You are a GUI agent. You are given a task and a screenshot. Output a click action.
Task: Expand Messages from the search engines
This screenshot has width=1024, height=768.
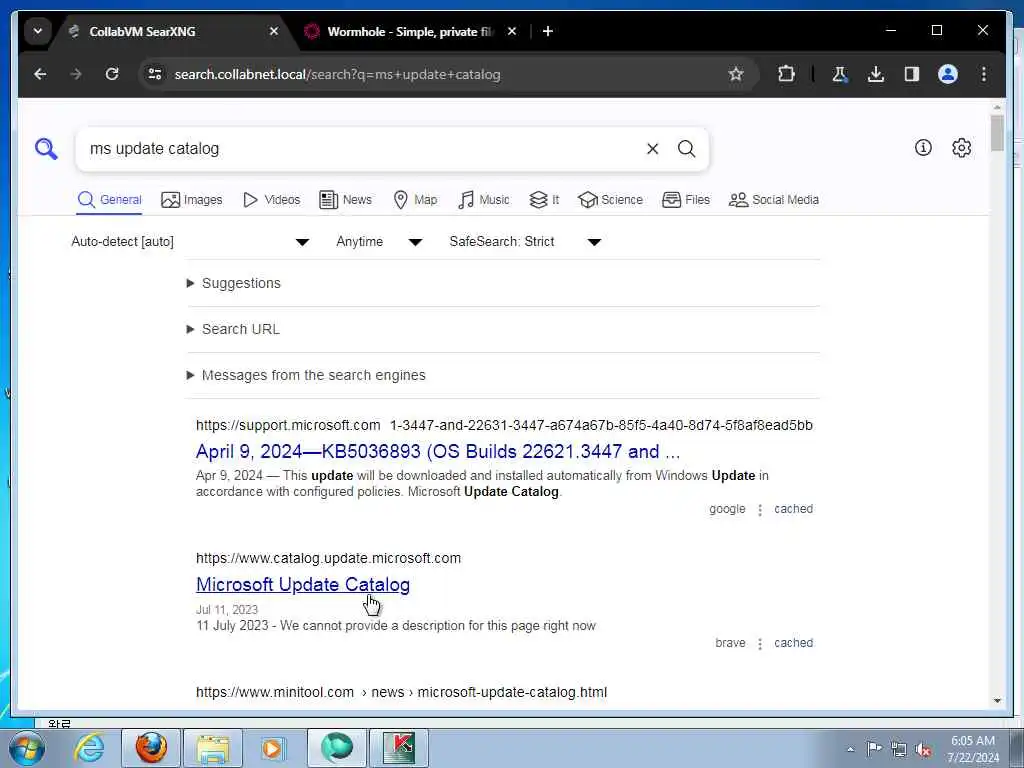[x=306, y=376]
